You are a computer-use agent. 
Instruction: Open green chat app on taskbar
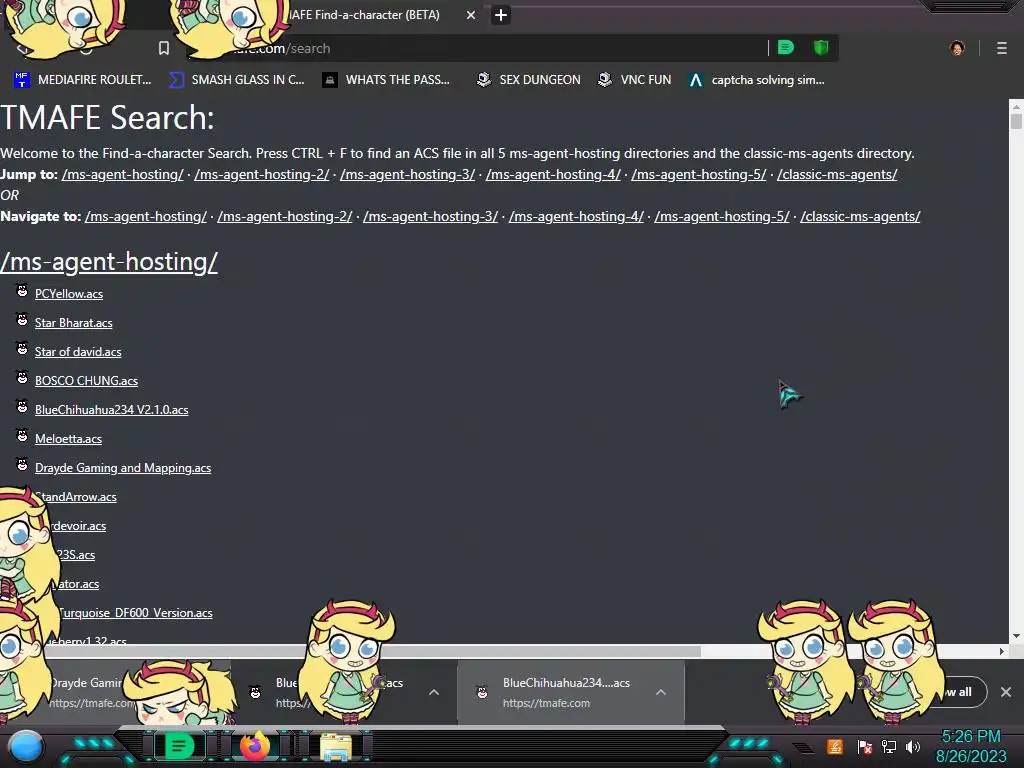coord(178,746)
